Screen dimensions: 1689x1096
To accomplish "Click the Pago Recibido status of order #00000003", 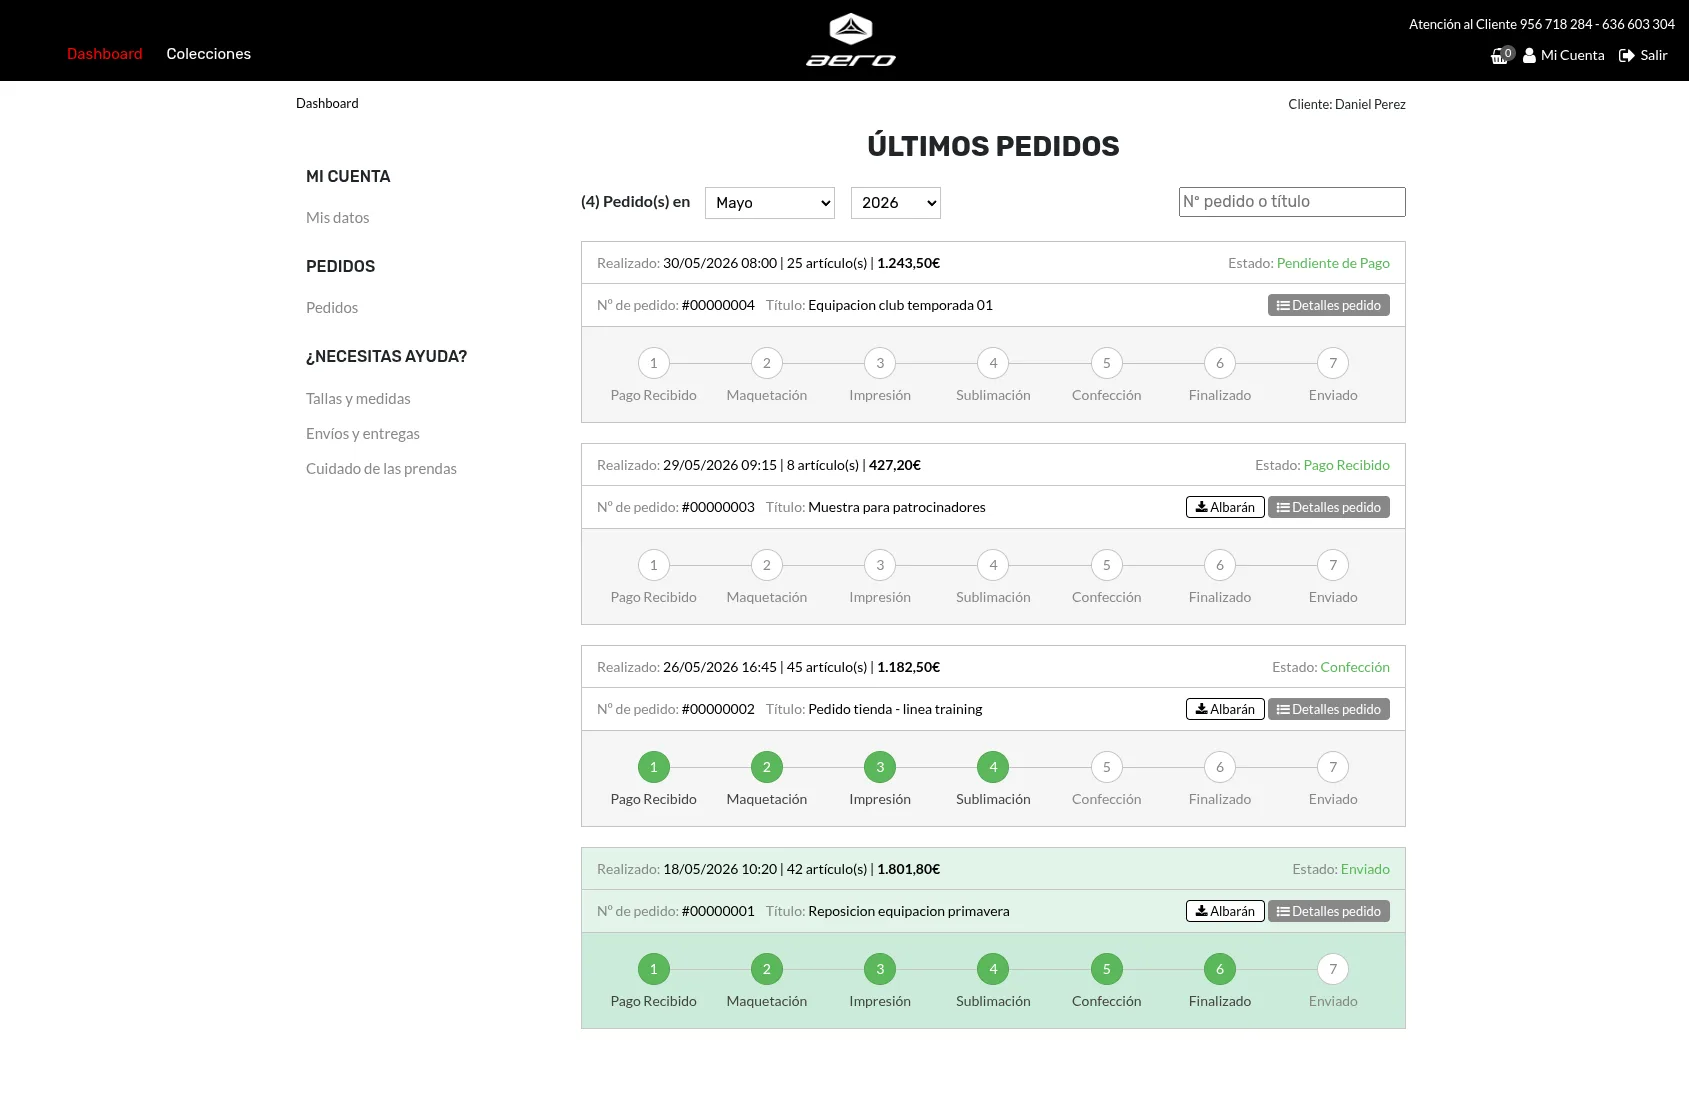I will pos(1347,465).
